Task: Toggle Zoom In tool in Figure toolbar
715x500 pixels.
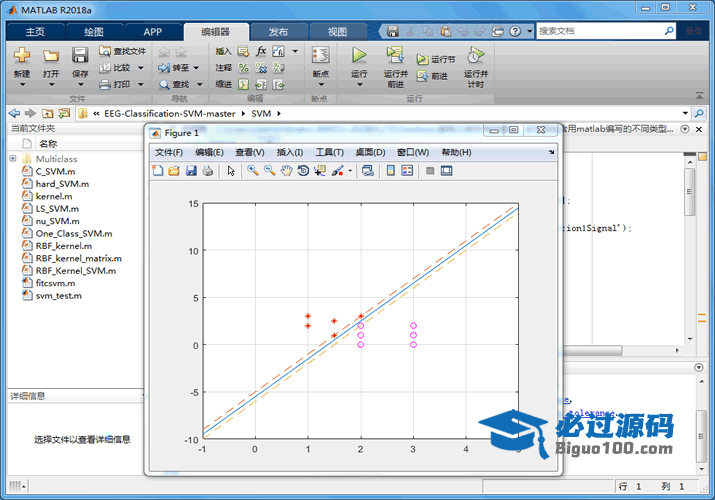Action: point(253,171)
